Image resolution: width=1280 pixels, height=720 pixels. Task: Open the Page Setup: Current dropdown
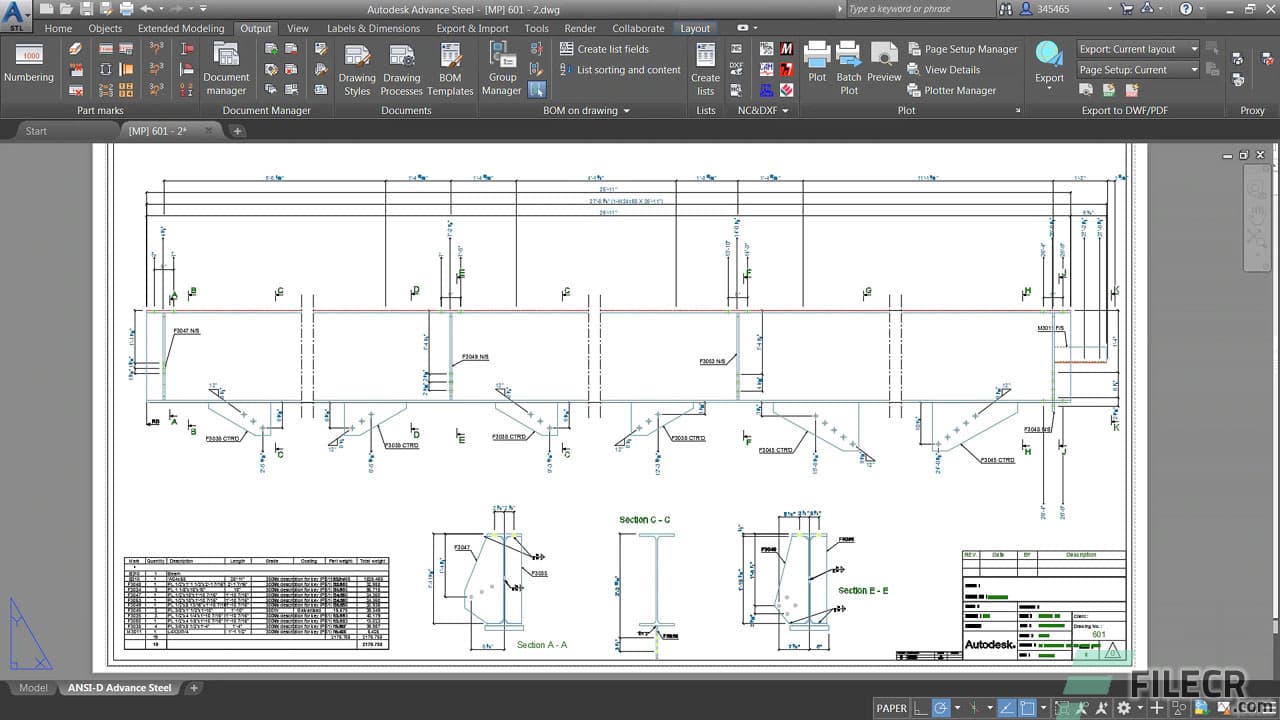click(1137, 69)
